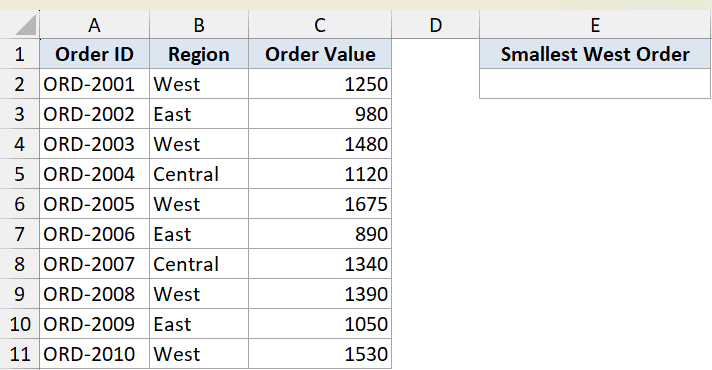Select the West region cell for ORD-2008
The height and width of the screenshot is (370, 712).
[199, 294]
